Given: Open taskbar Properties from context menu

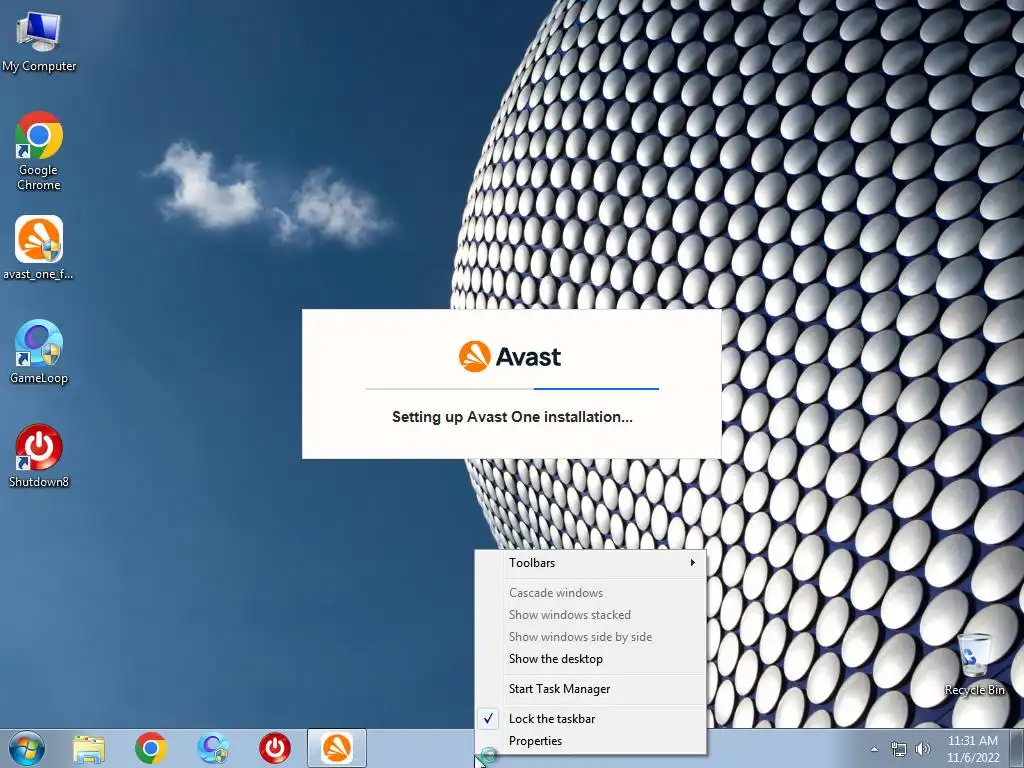Looking at the screenshot, I should 591,741.
